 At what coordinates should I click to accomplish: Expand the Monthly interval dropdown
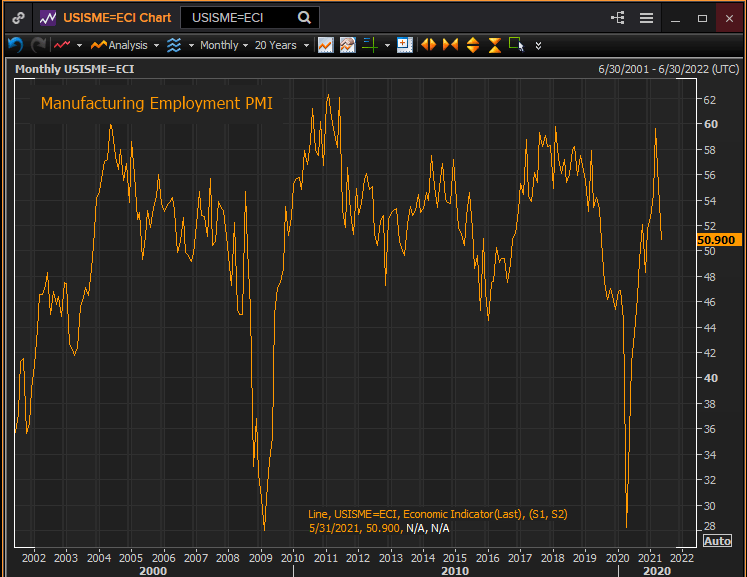pos(223,45)
